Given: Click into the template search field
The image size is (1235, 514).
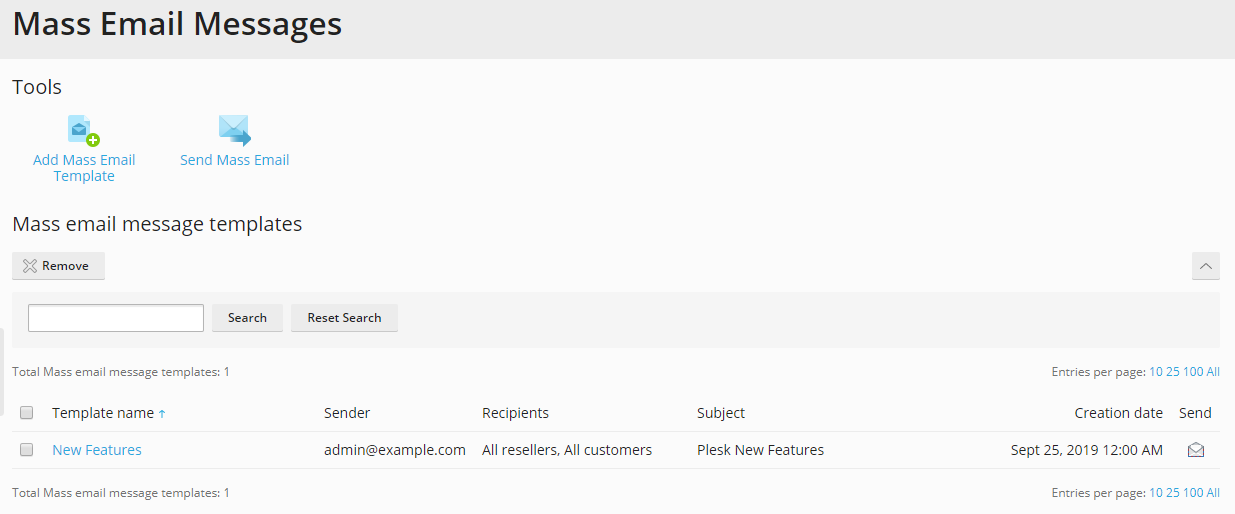Looking at the screenshot, I should click(116, 318).
